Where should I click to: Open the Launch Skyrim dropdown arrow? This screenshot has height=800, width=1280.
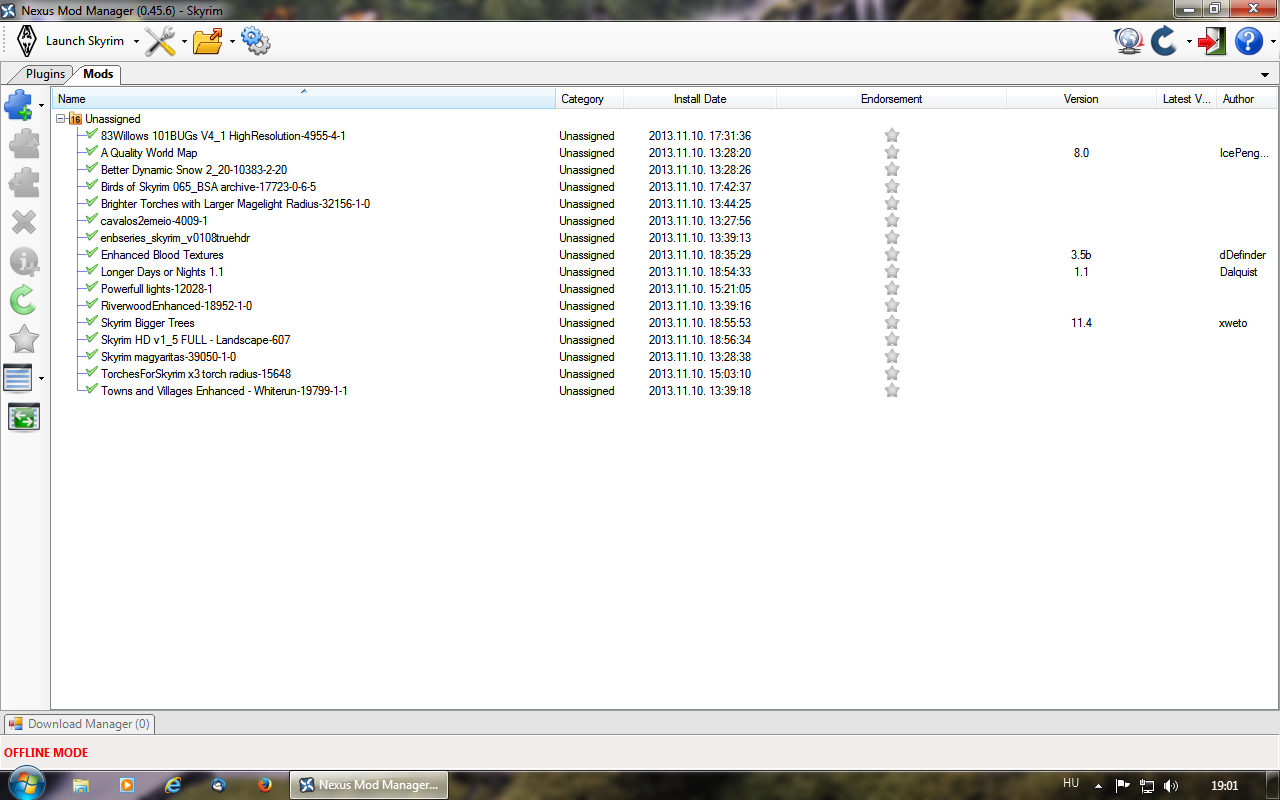click(x=136, y=41)
